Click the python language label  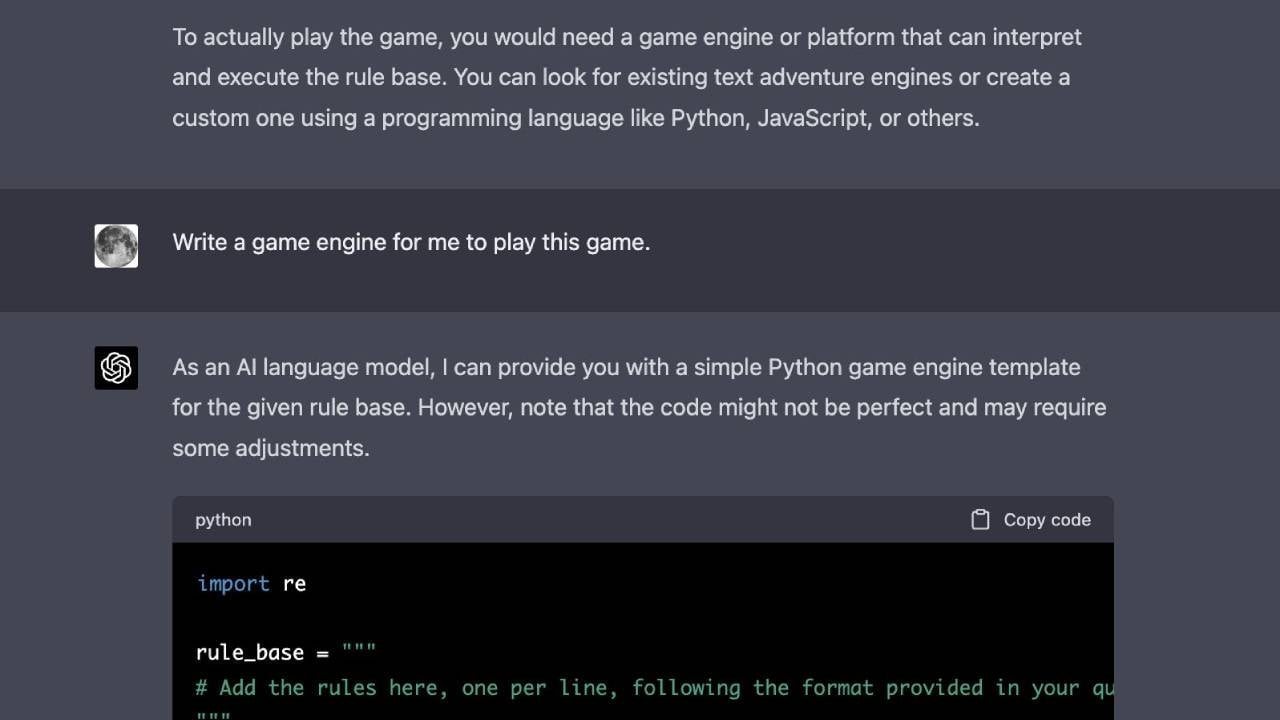(222, 519)
